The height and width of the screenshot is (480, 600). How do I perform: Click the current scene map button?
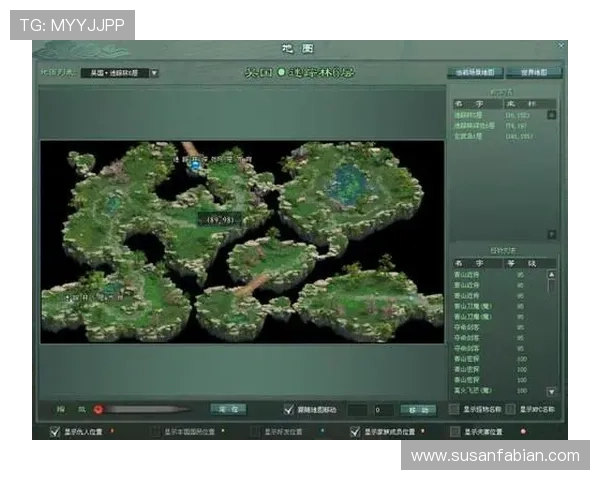(x=477, y=73)
